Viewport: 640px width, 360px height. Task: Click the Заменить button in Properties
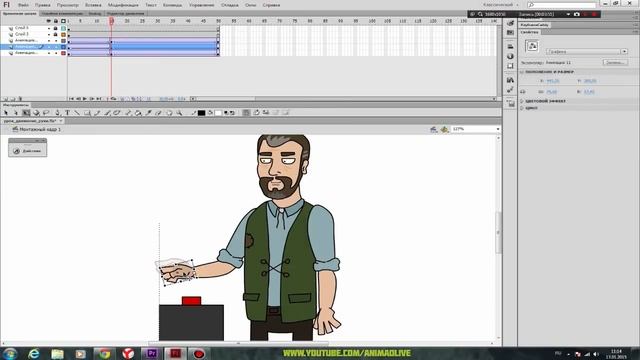pyautogui.click(x=615, y=62)
